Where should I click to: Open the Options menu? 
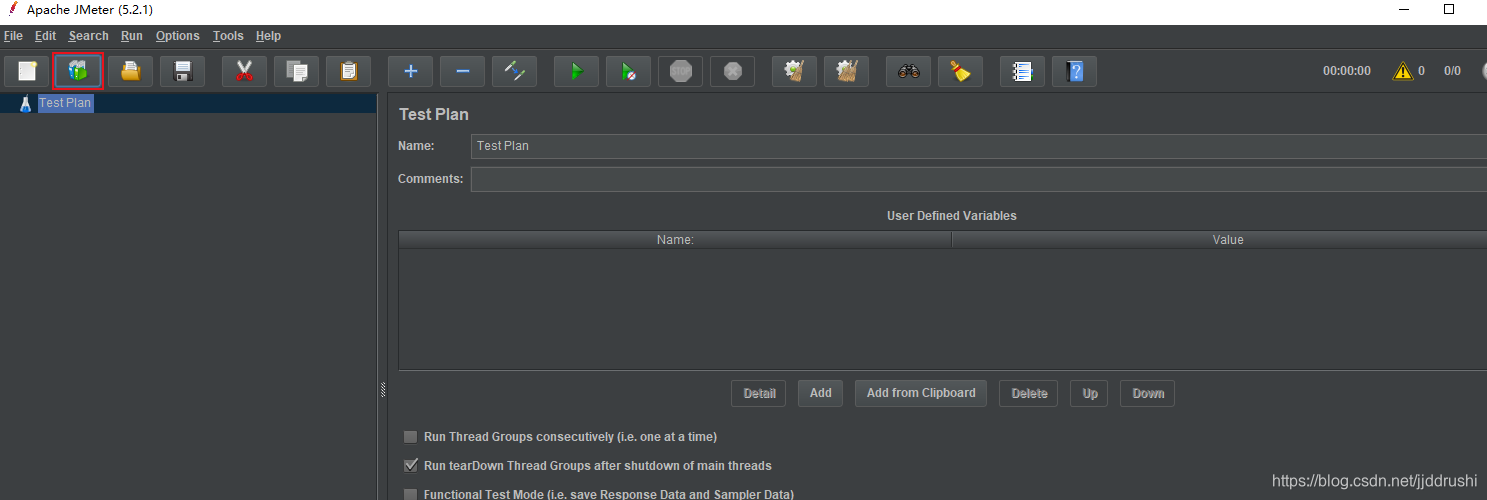[x=178, y=36]
